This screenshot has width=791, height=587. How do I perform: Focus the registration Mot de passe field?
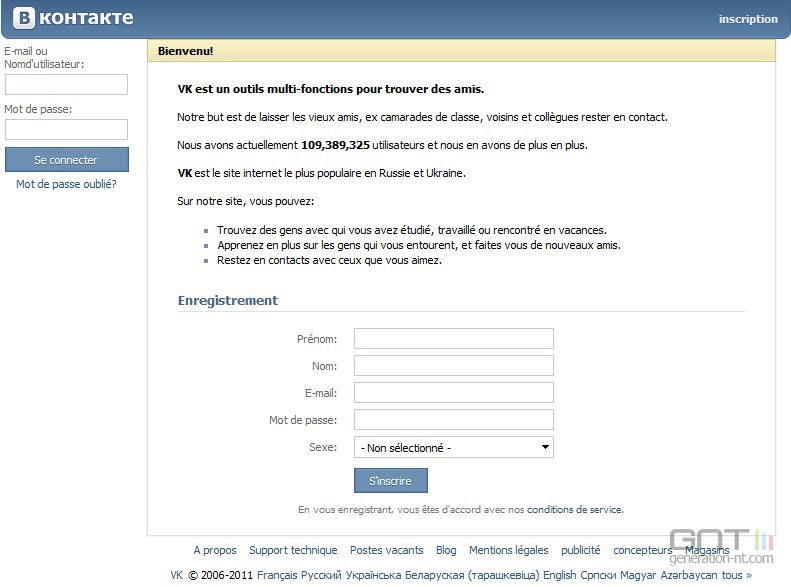(x=454, y=420)
